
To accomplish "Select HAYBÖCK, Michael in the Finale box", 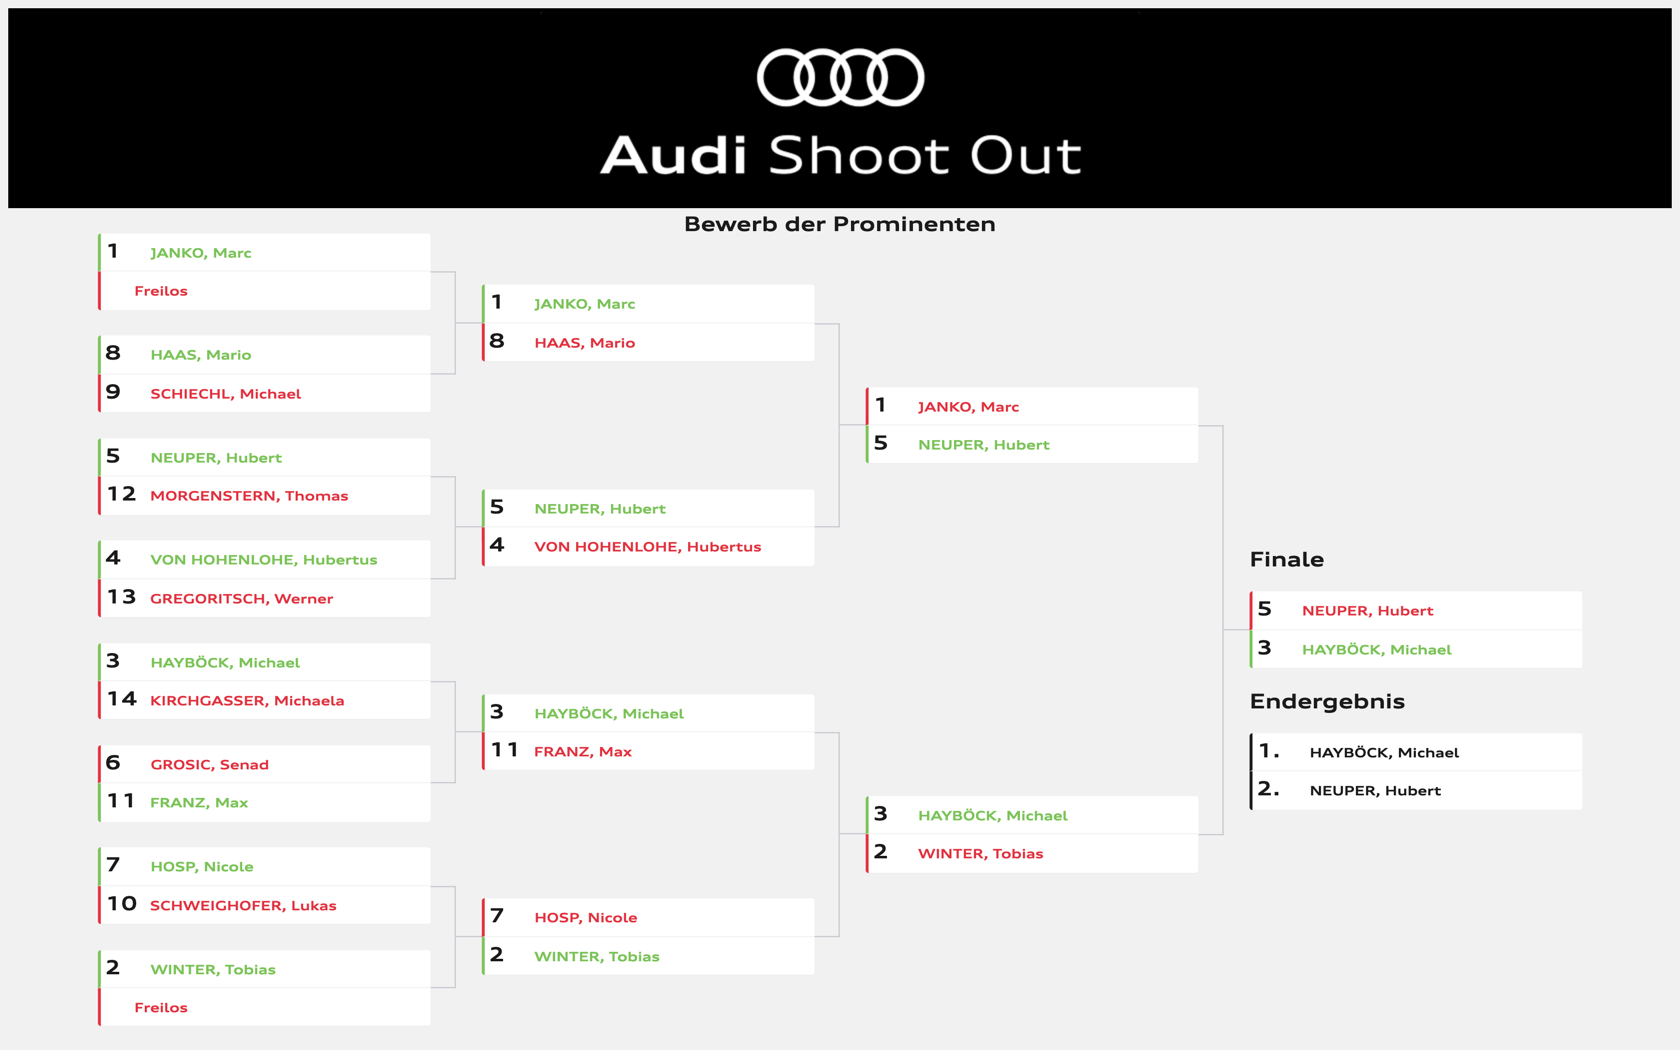I will coord(1416,649).
